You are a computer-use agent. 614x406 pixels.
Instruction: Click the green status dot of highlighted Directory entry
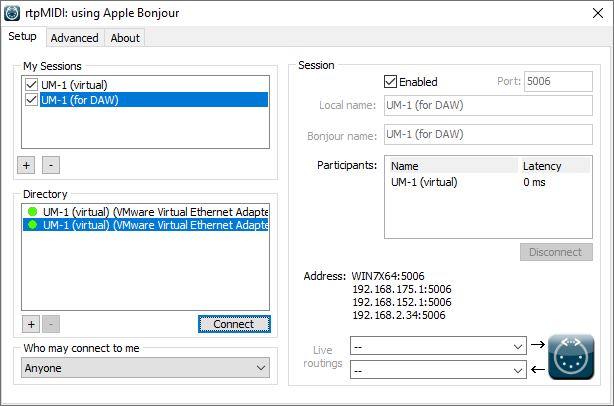point(33,225)
